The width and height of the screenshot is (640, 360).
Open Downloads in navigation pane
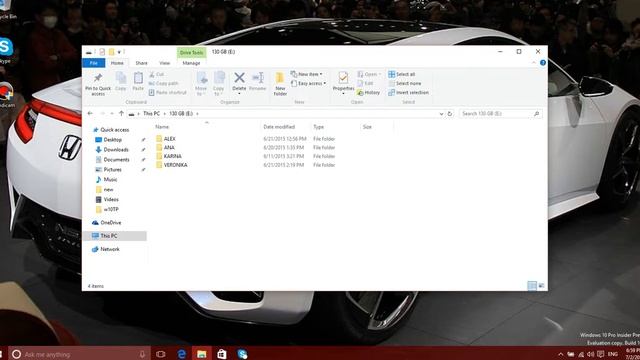[116, 150]
